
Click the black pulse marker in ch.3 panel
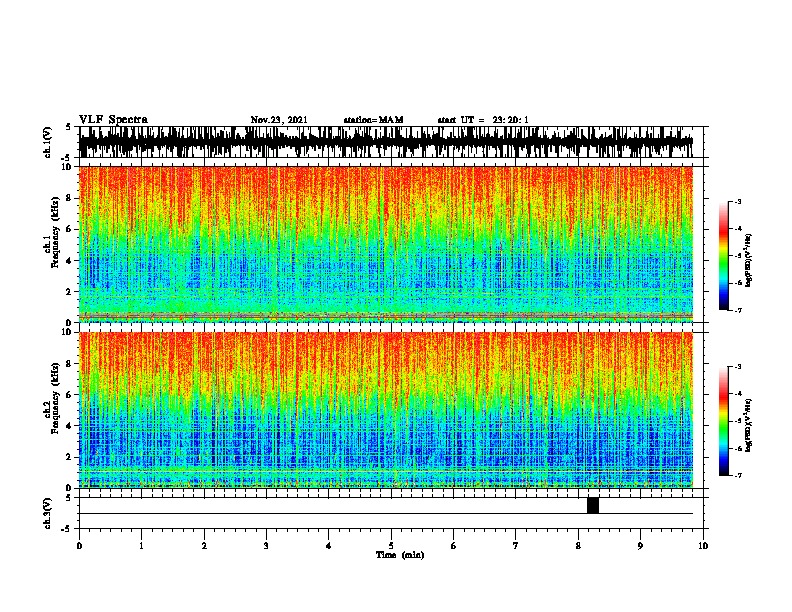click(x=592, y=505)
